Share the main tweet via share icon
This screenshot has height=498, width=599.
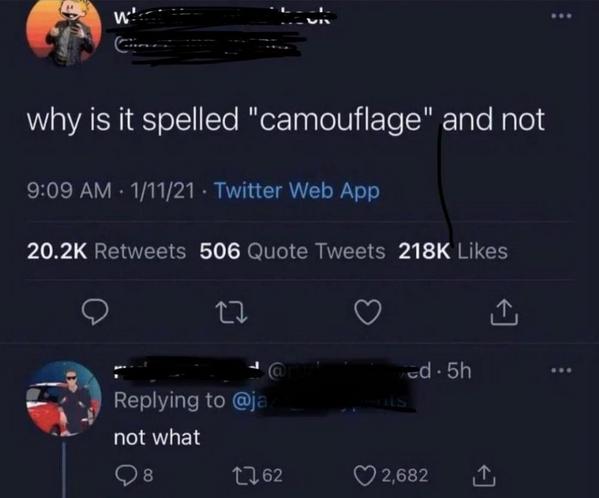pyautogui.click(x=504, y=311)
